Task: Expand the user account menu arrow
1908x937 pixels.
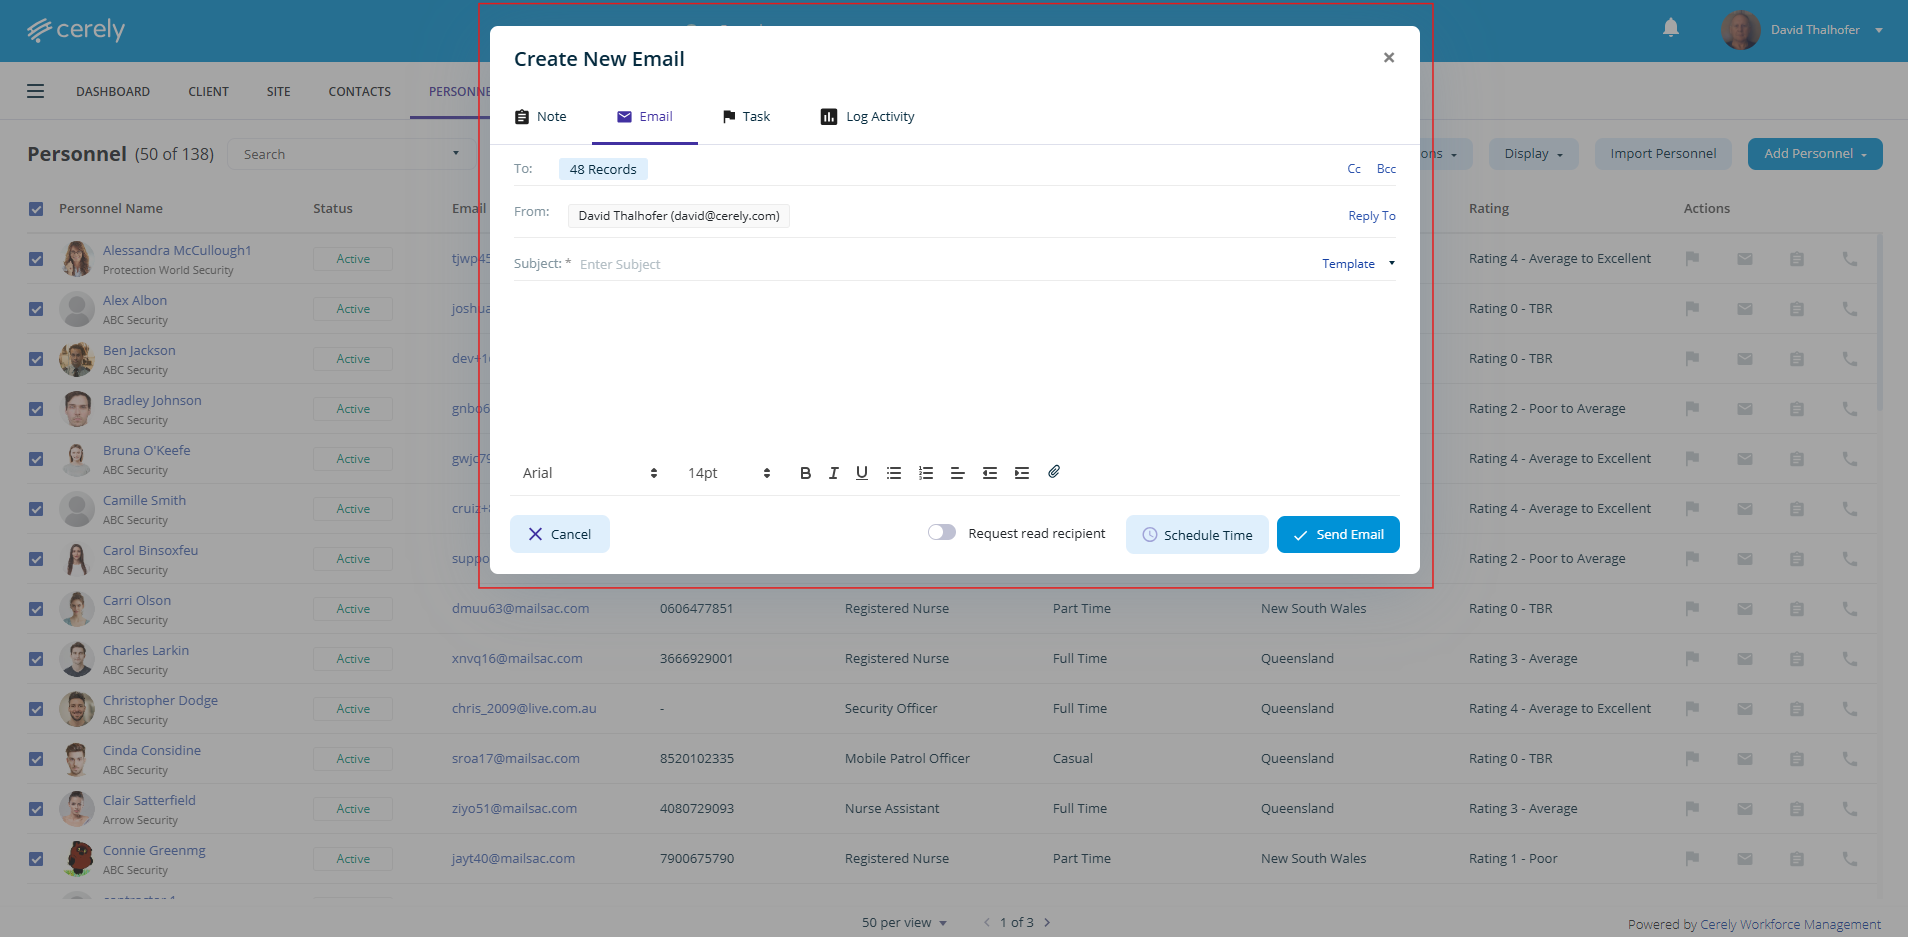Action: coord(1879,30)
